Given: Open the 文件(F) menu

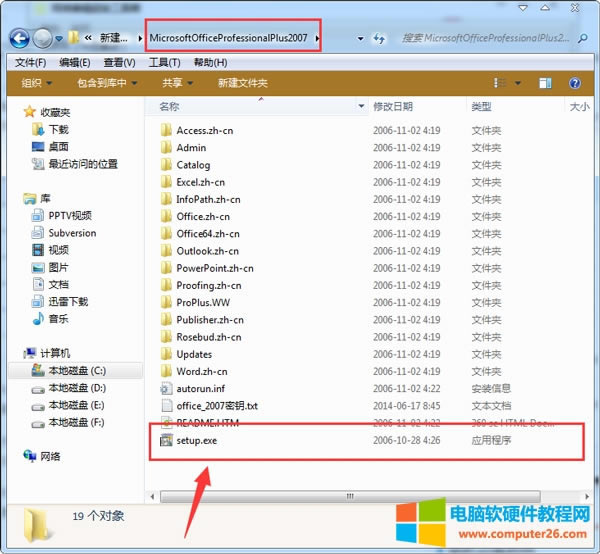Looking at the screenshot, I should [31, 62].
